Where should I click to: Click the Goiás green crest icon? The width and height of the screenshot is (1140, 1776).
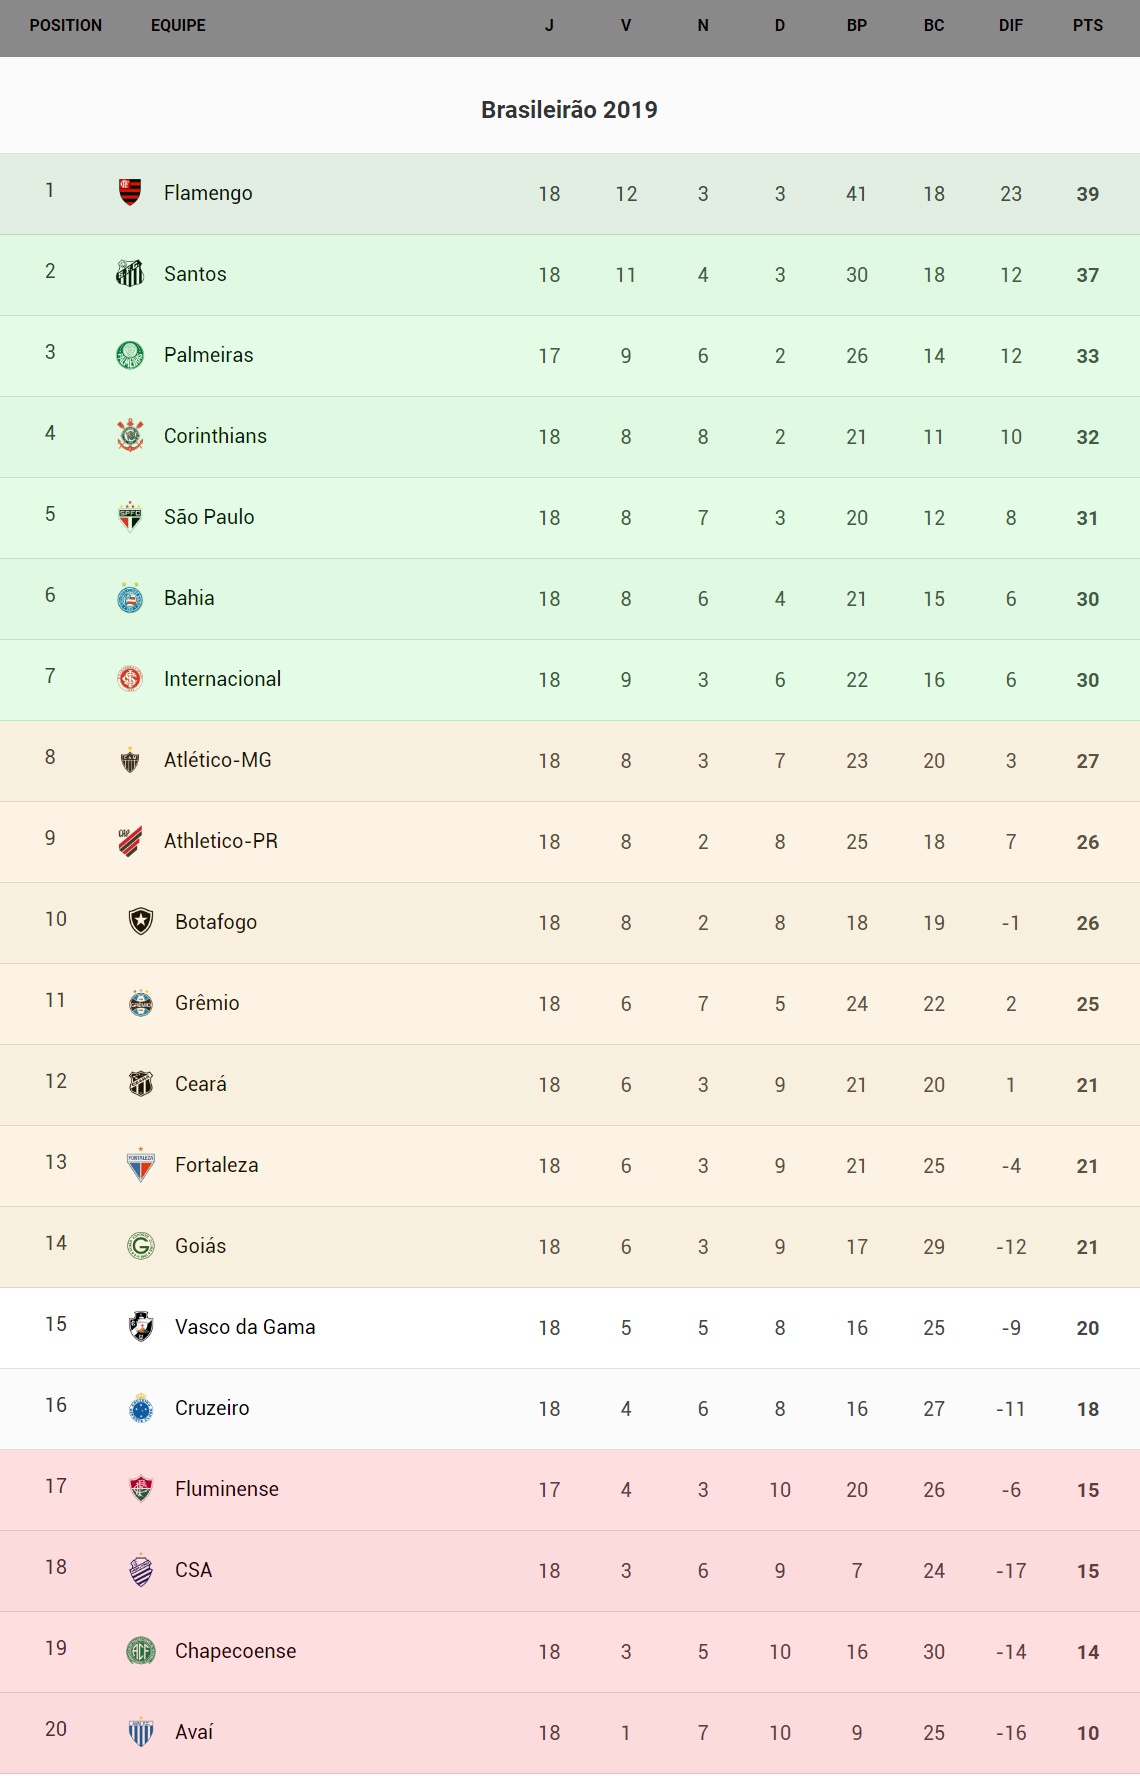[x=141, y=1245]
